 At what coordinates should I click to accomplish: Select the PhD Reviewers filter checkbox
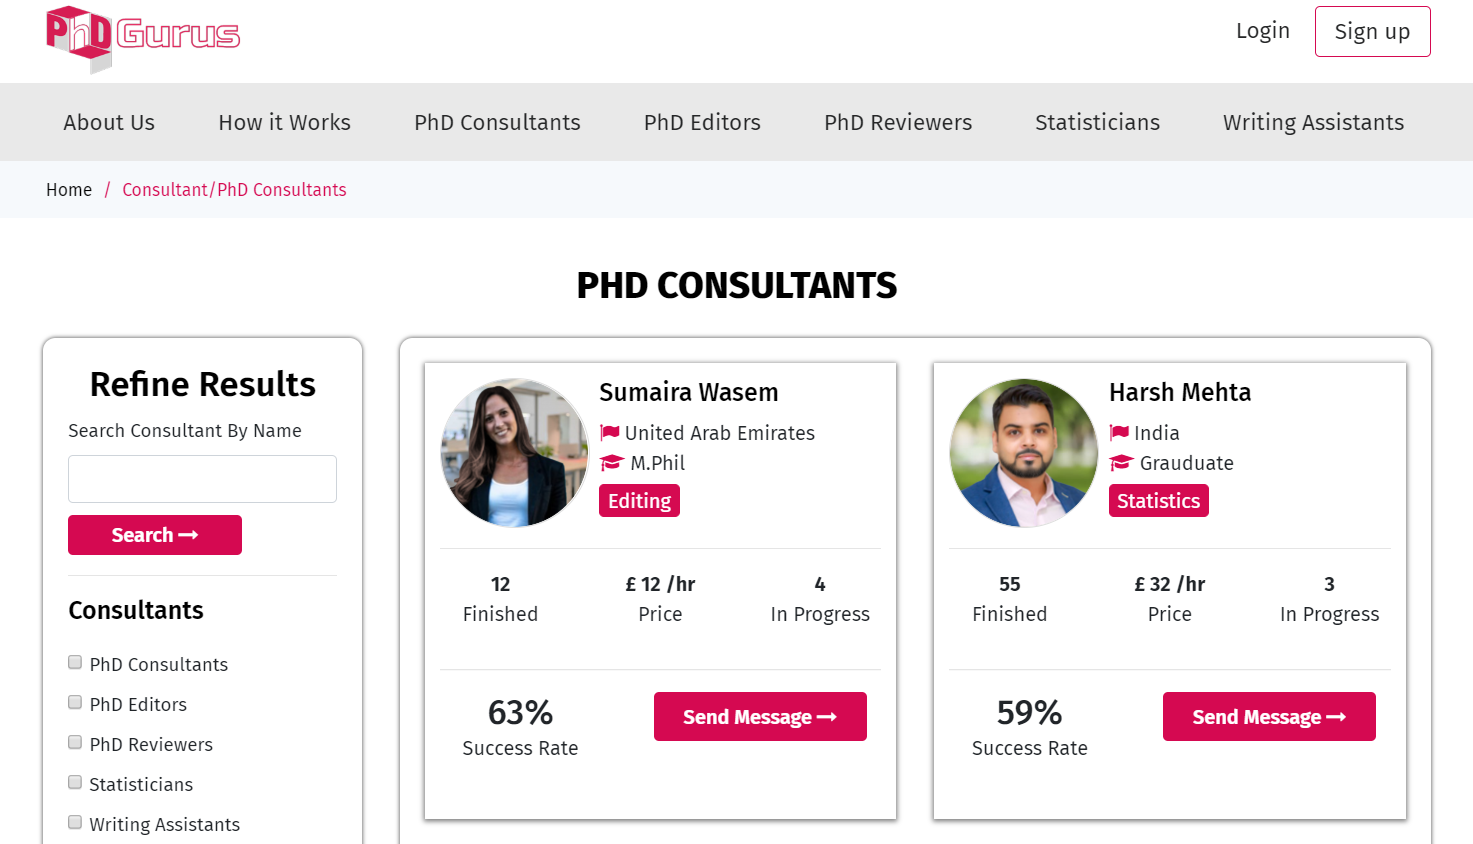(75, 742)
